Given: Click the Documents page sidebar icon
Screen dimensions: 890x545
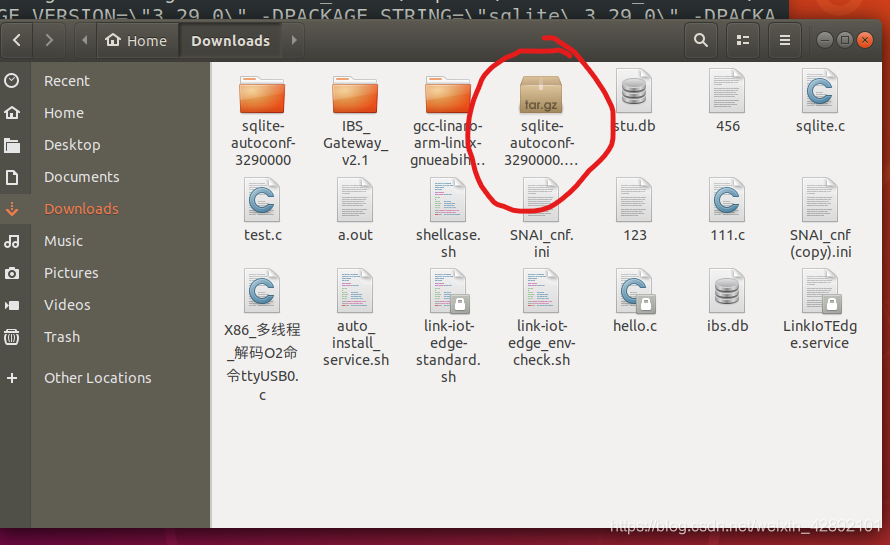Looking at the screenshot, I should 12,177.
